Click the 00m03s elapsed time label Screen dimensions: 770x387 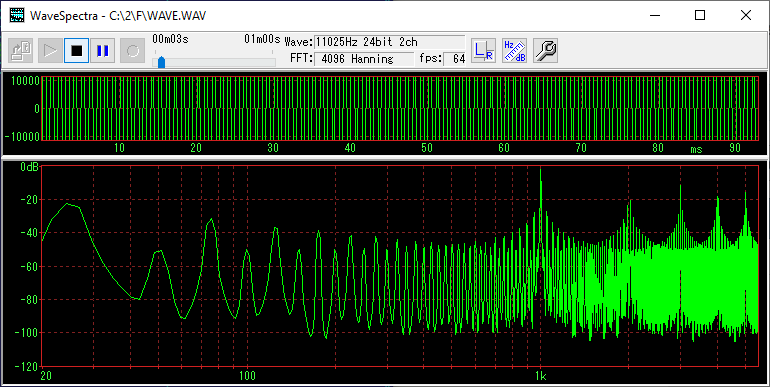[170, 39]
